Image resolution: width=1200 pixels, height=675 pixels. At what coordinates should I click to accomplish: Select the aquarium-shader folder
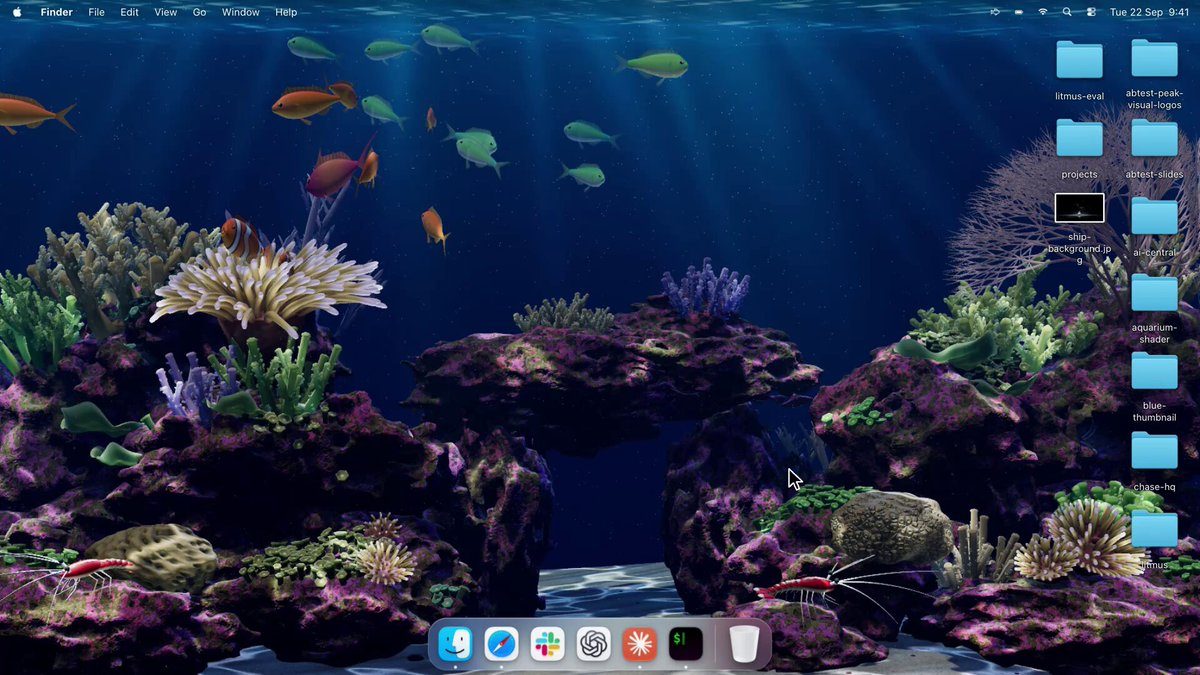1154,293
